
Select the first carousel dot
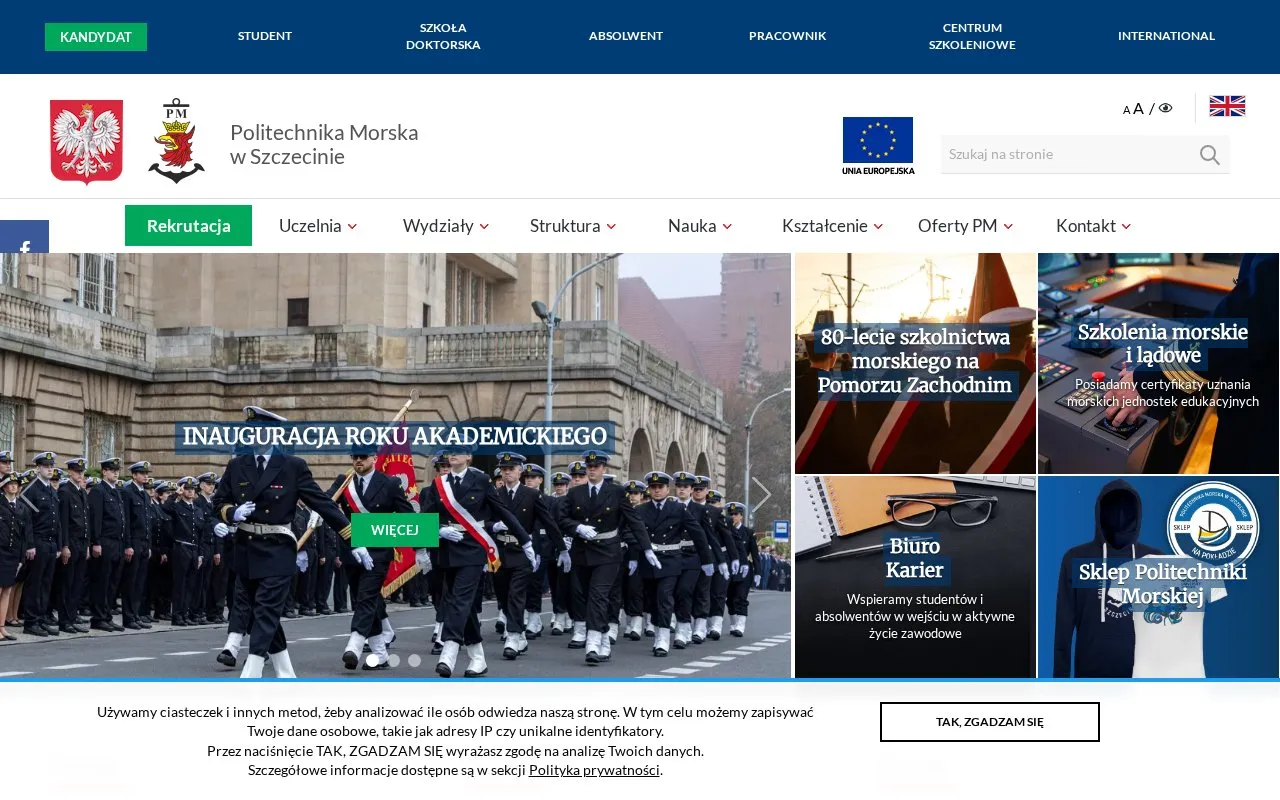[x=373, y=660]
